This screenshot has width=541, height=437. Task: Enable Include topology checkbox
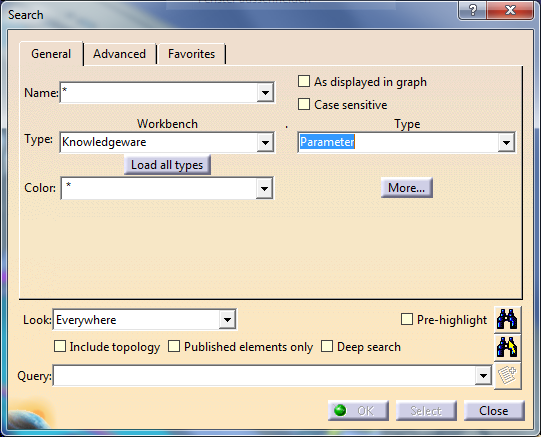tap(60, 346)
